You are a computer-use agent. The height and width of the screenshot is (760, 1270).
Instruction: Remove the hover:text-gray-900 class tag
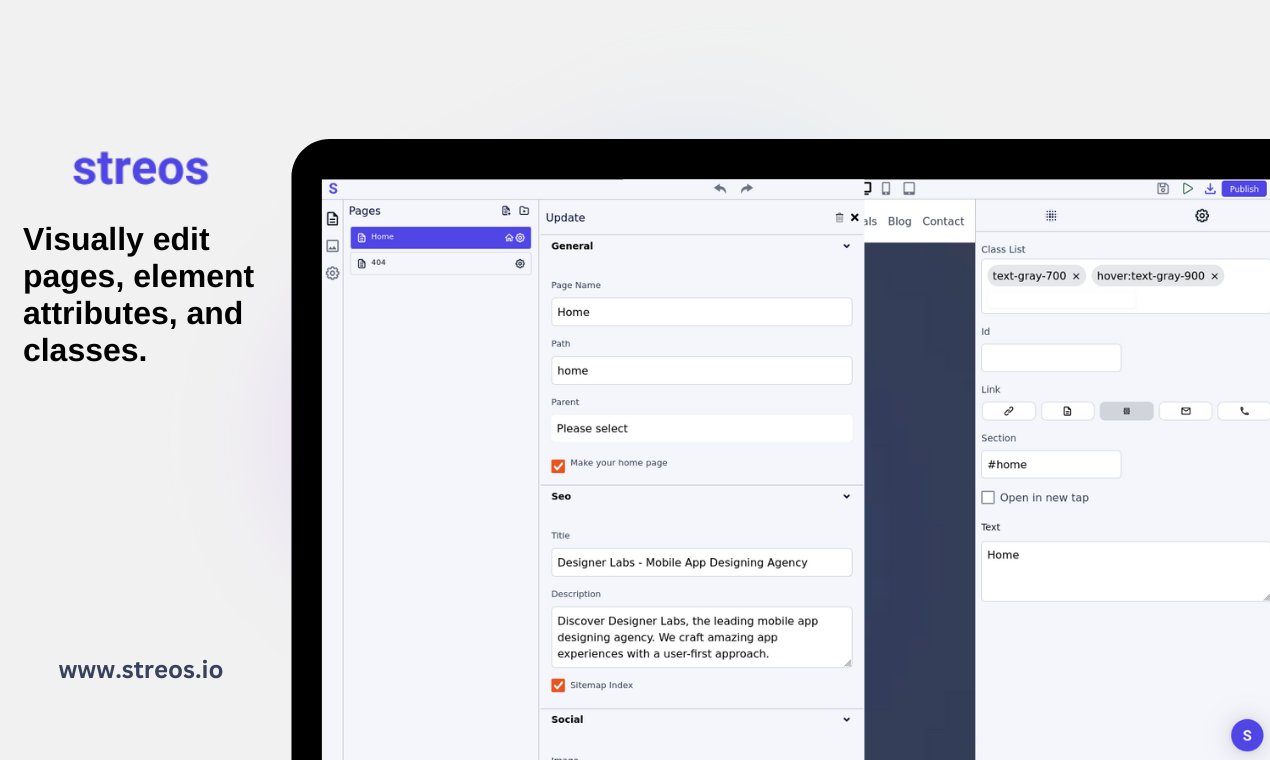1214,276
